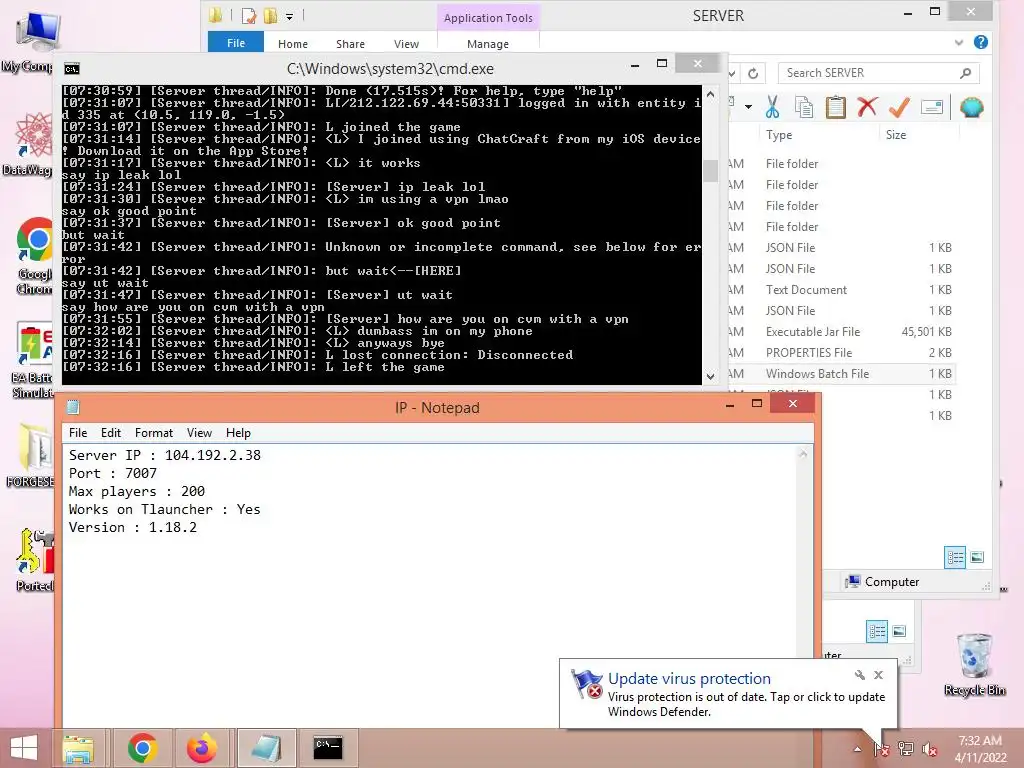Open Notepad View menu
1024x768 pixels.
click(199, 433)
